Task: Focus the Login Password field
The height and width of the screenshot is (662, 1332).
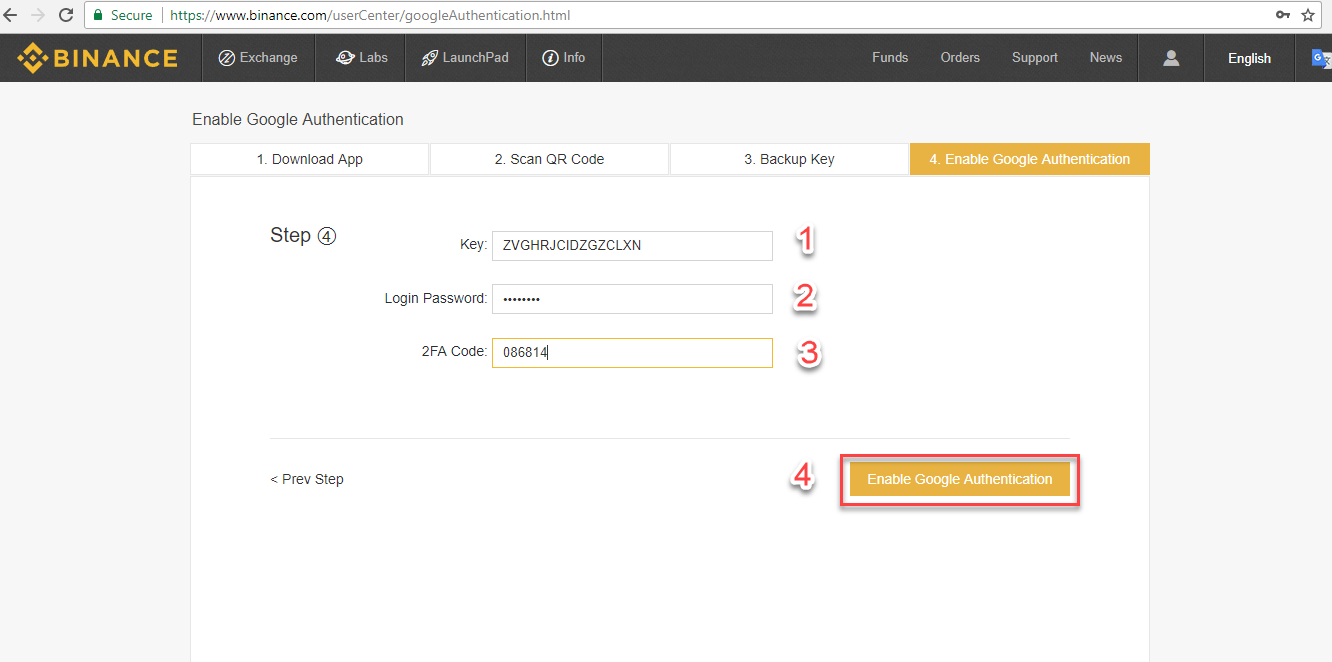Action: point(632,299)
